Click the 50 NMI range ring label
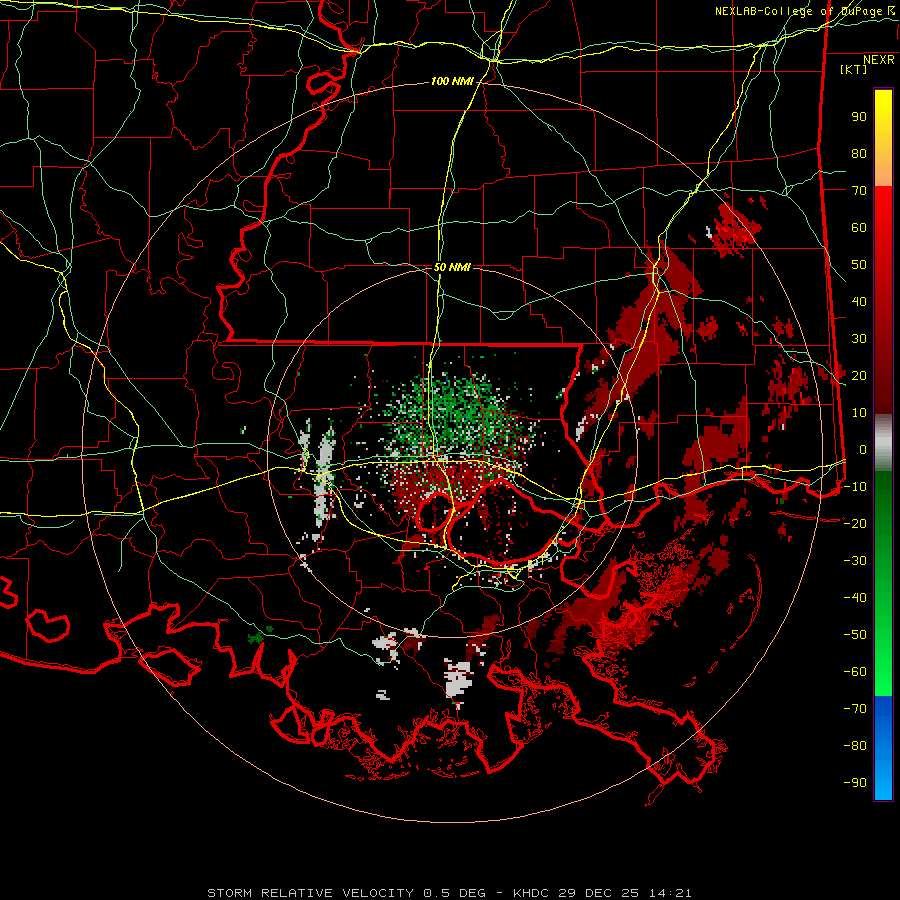This screenshot has height=900, width=900. pos(452,267)
